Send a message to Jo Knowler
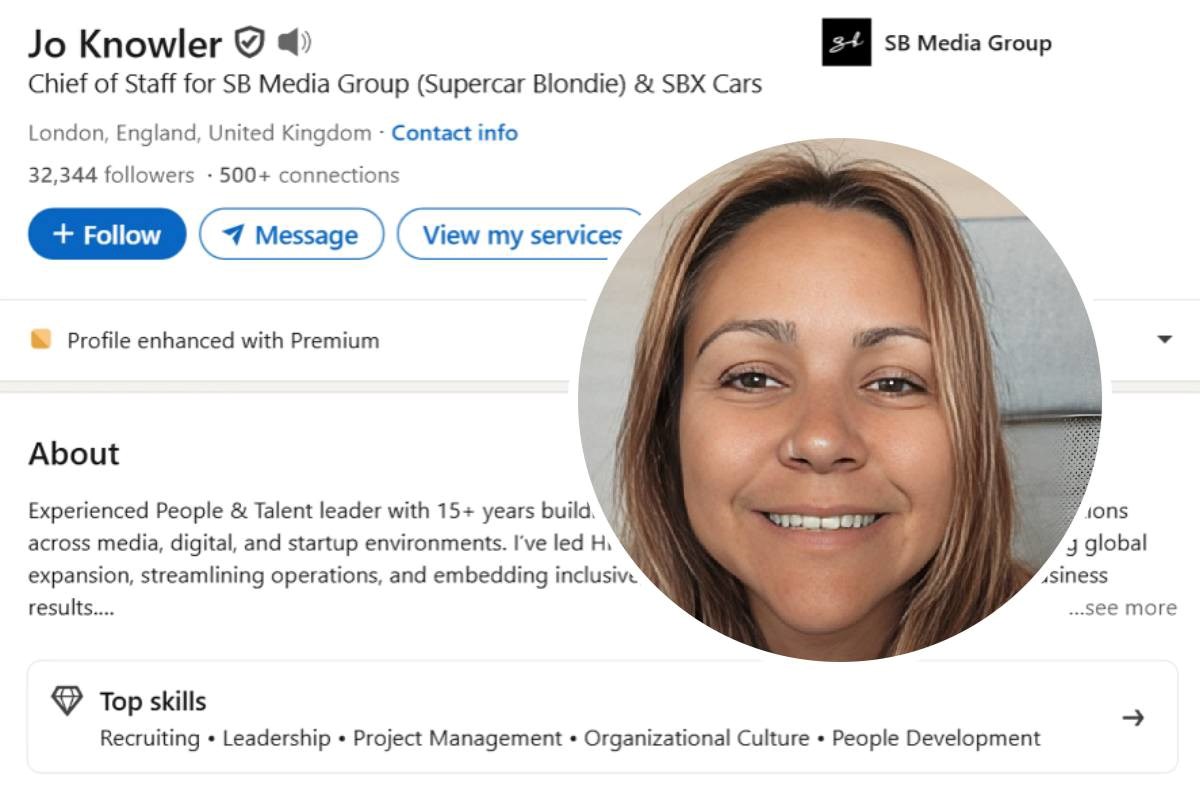The width and height of the screenshot is (1200, 800). pos(291,235)
